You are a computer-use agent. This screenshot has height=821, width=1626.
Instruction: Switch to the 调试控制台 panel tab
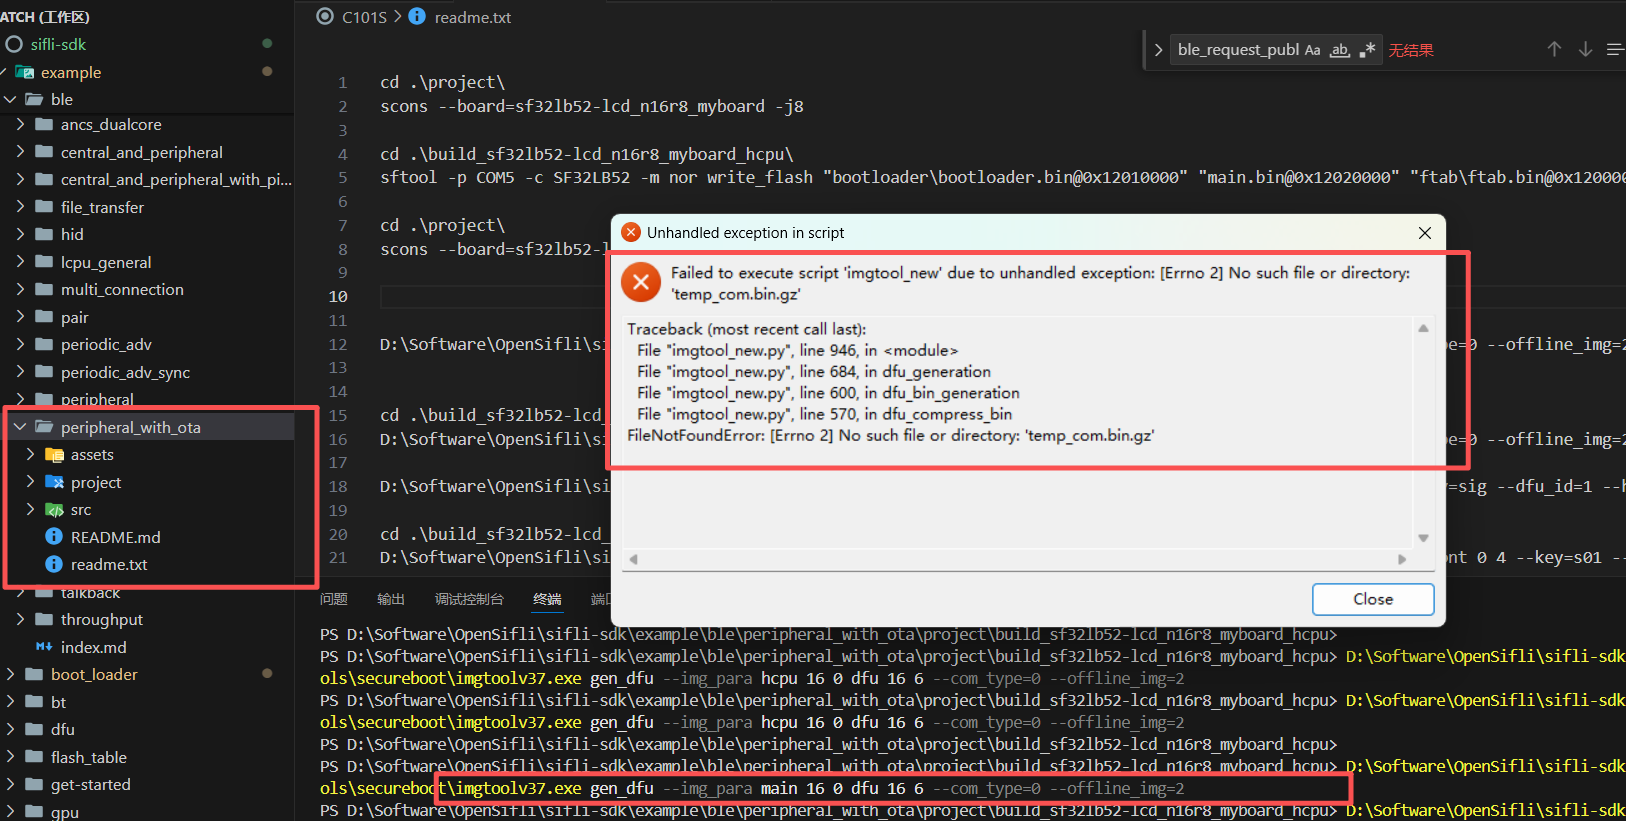click(x=469, y=599)
